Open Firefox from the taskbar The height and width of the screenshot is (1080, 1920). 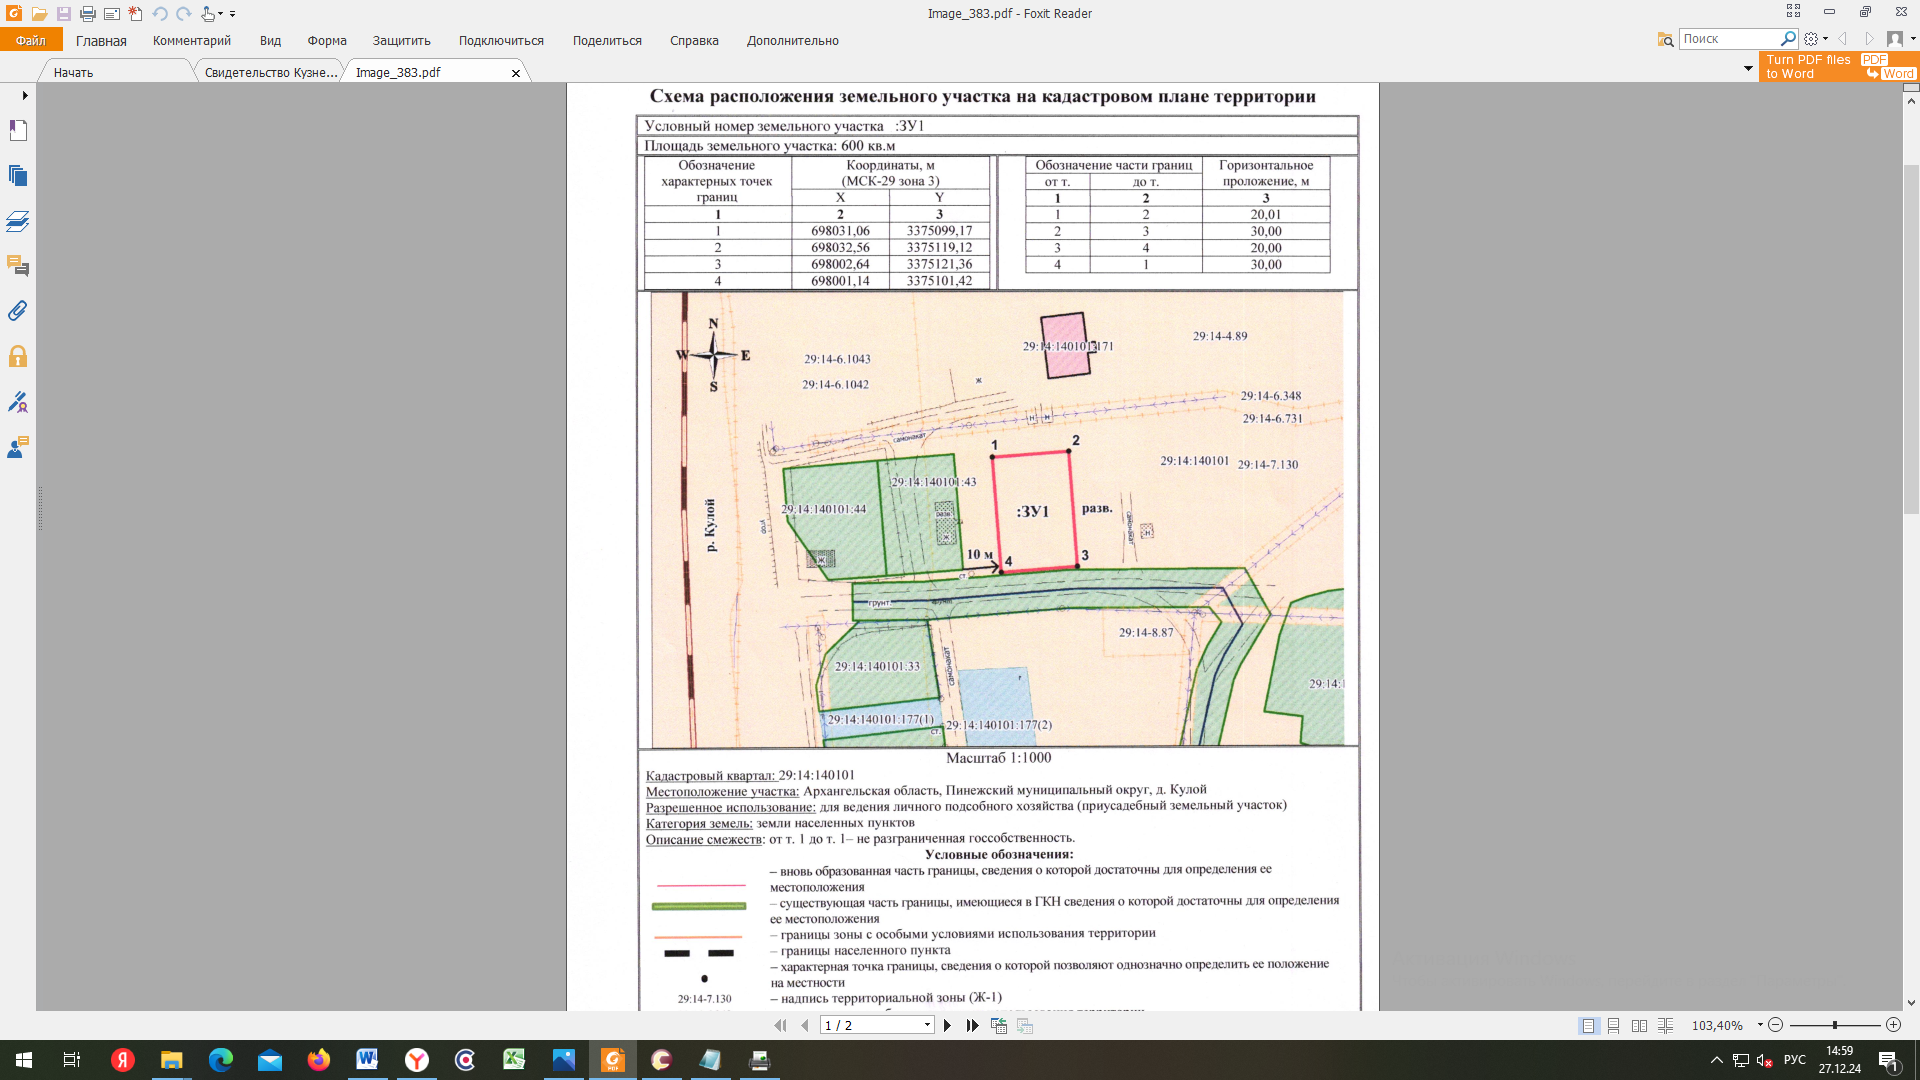pos(318,1060)
